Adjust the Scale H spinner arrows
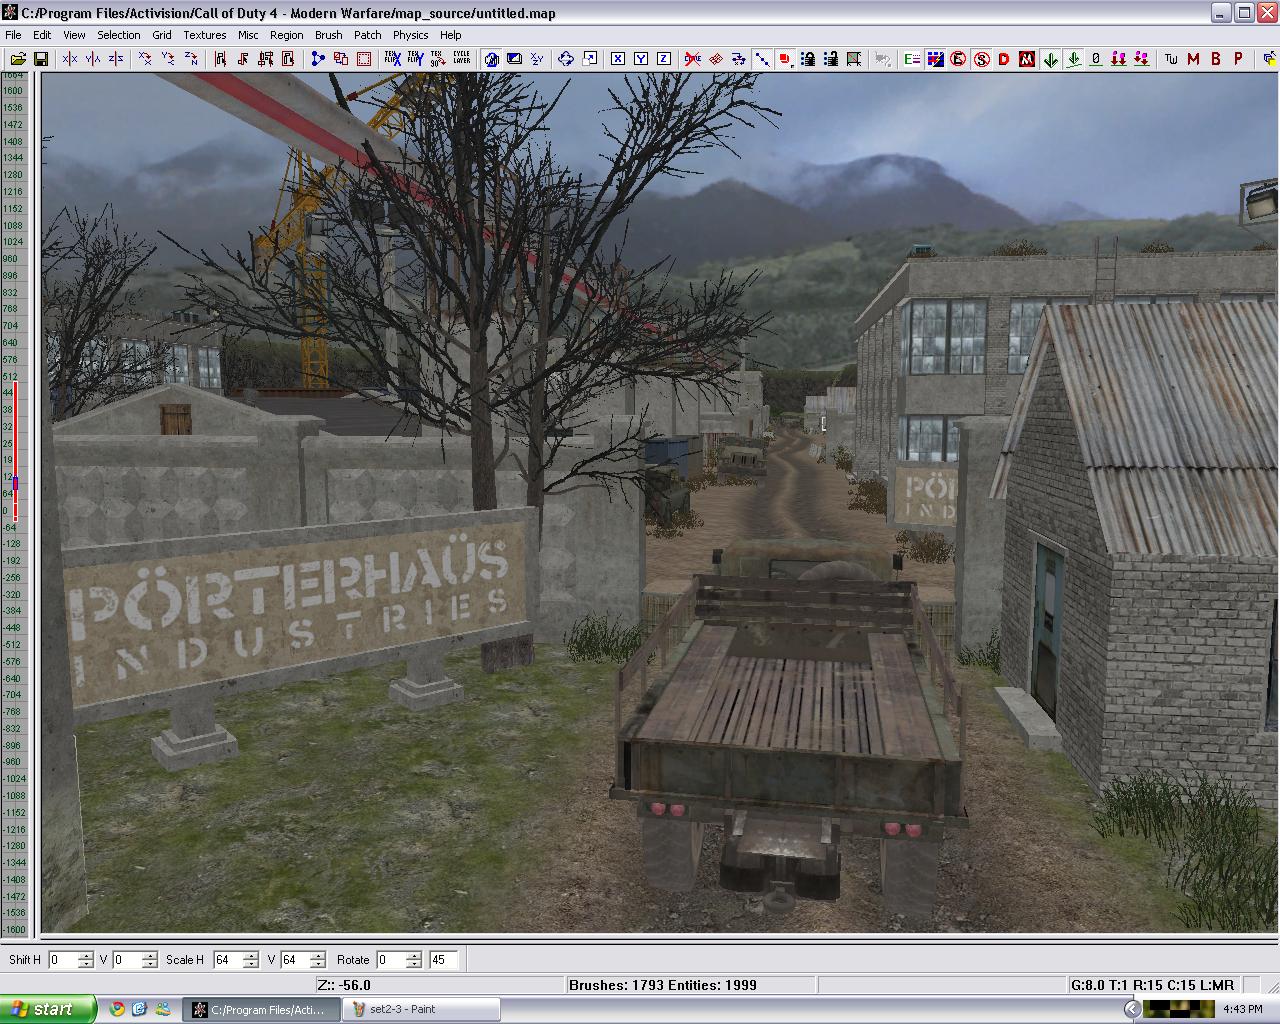Viewport: 1280px width, 1024px height. [250, 960]
